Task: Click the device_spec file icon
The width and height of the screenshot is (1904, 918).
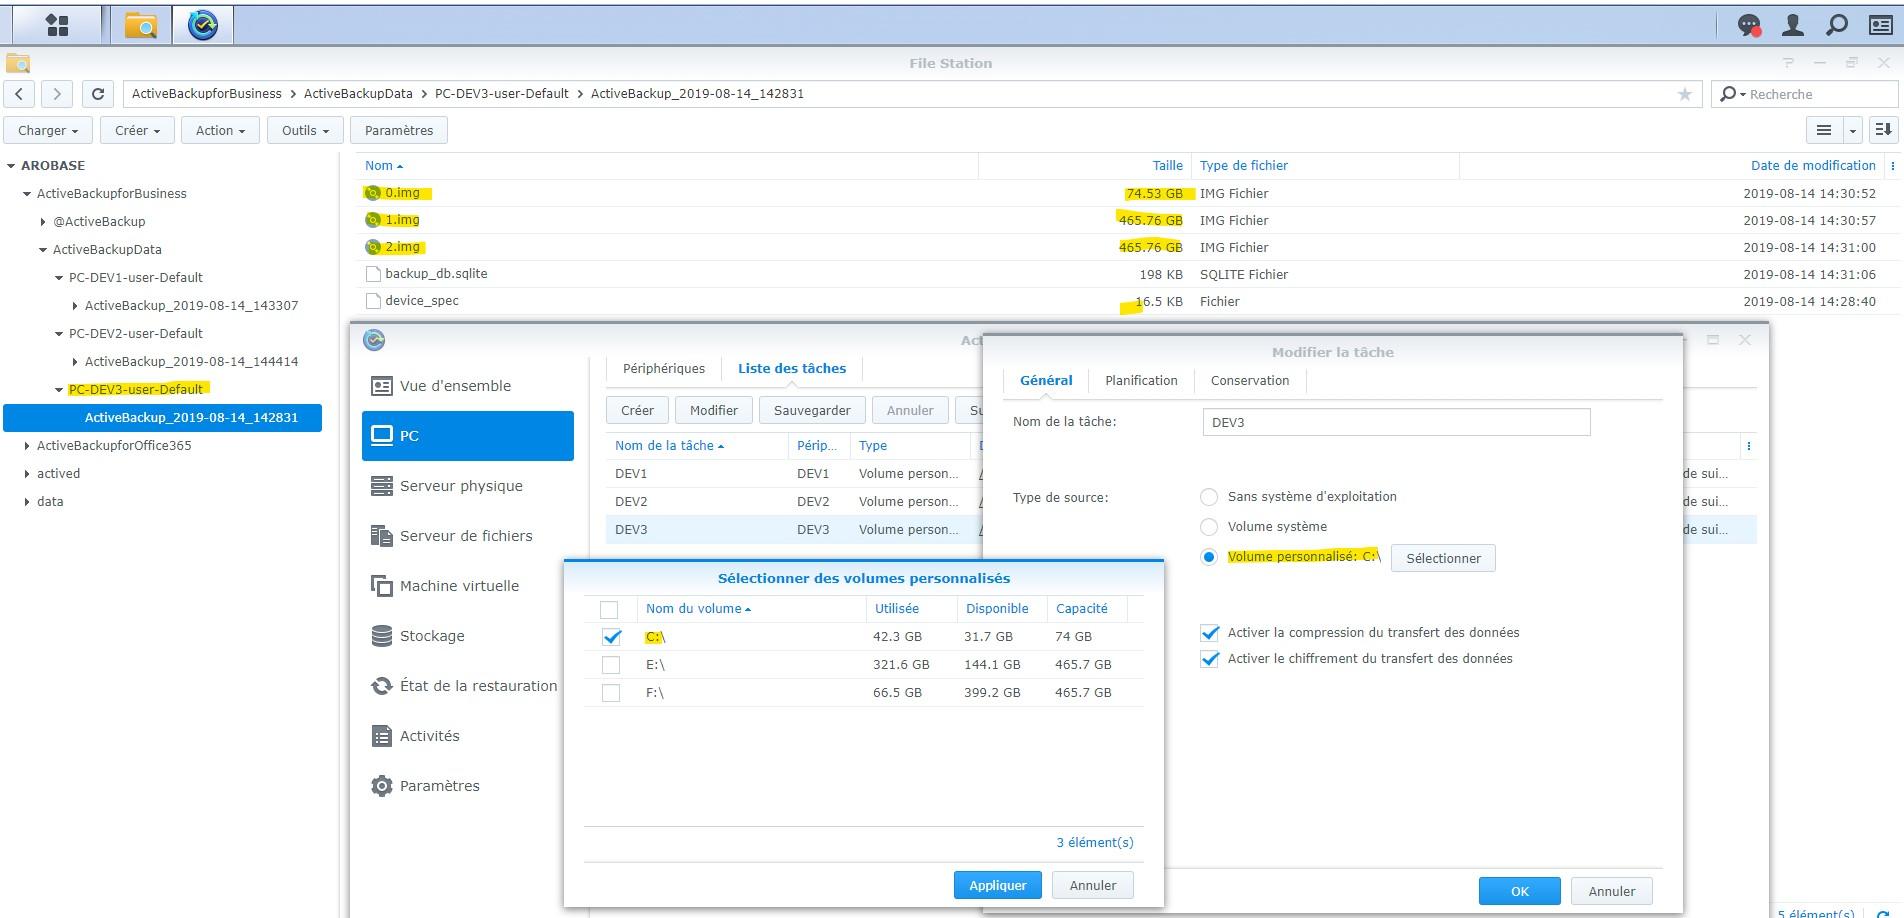Action: click(373, 301)
